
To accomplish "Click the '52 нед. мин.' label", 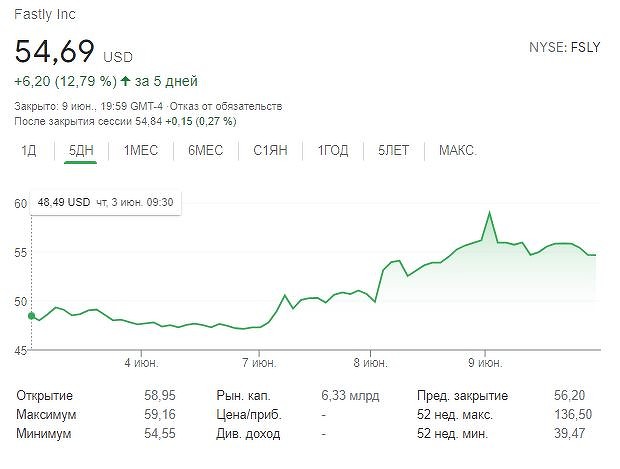I will tap(452, 433).
